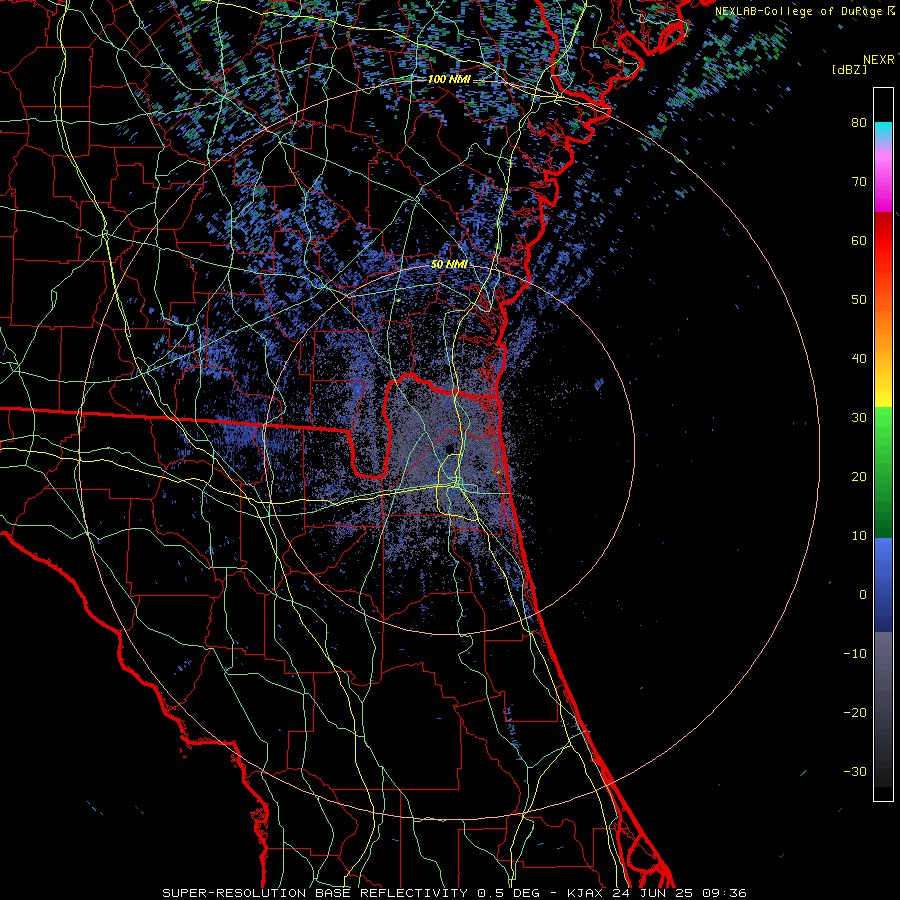
Task: Click the "100 NMI" range ring label
Action: pyautogui.click(x=448, y=79)
